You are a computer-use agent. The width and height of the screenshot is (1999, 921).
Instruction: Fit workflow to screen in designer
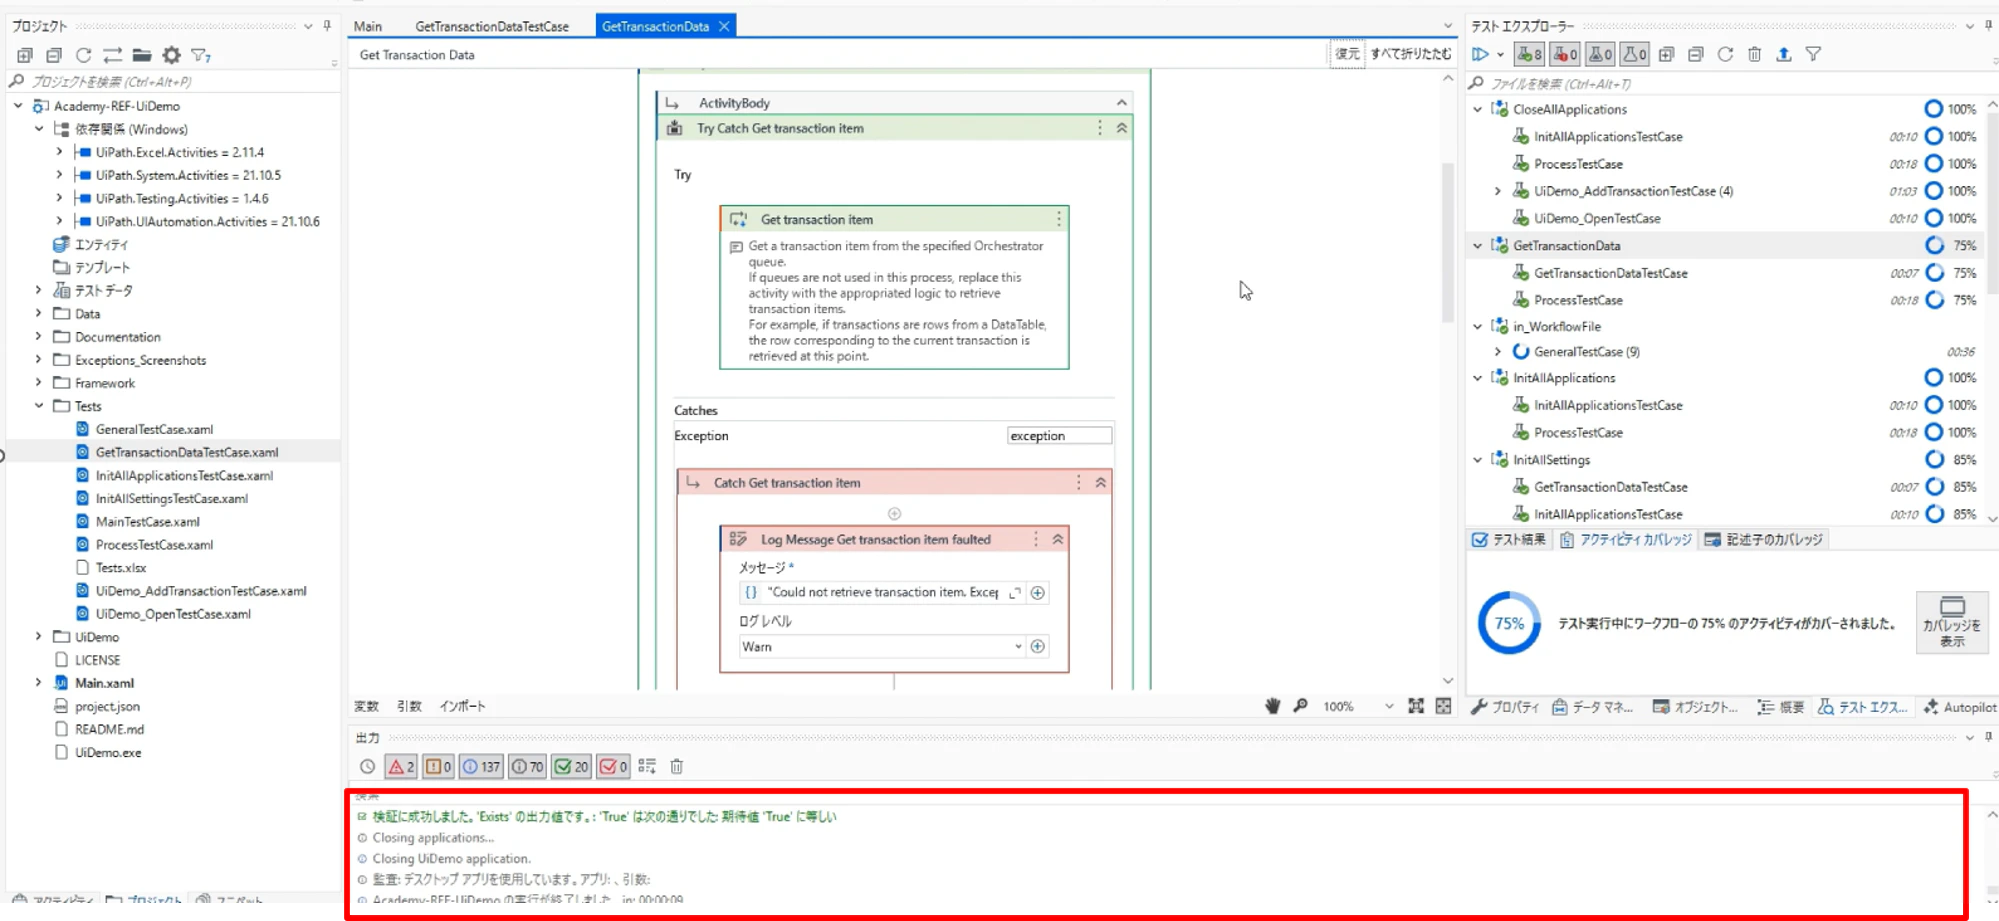(1416, 706)
